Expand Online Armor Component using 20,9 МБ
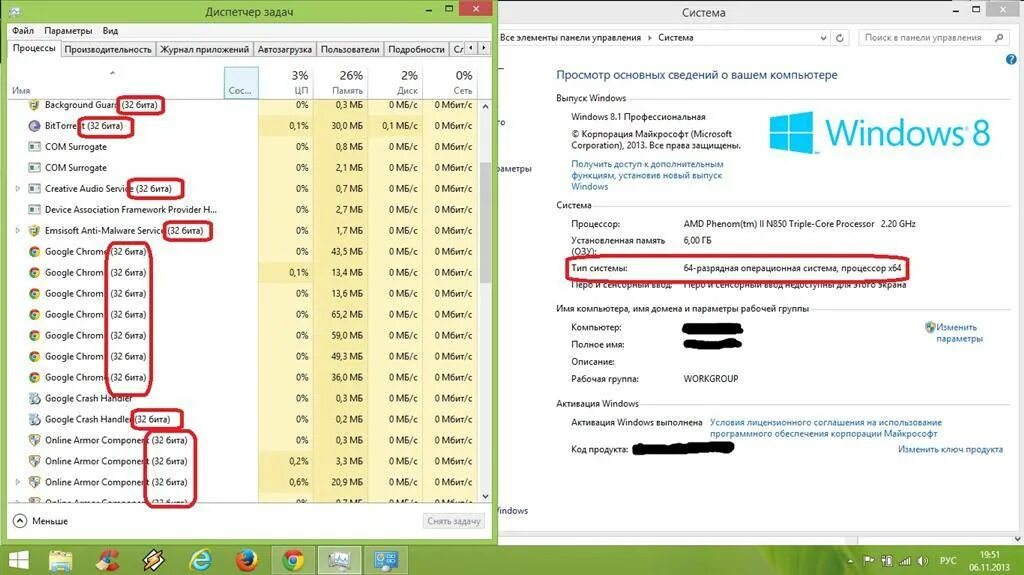The image size is (1024, 575). [x=18, y=482]
